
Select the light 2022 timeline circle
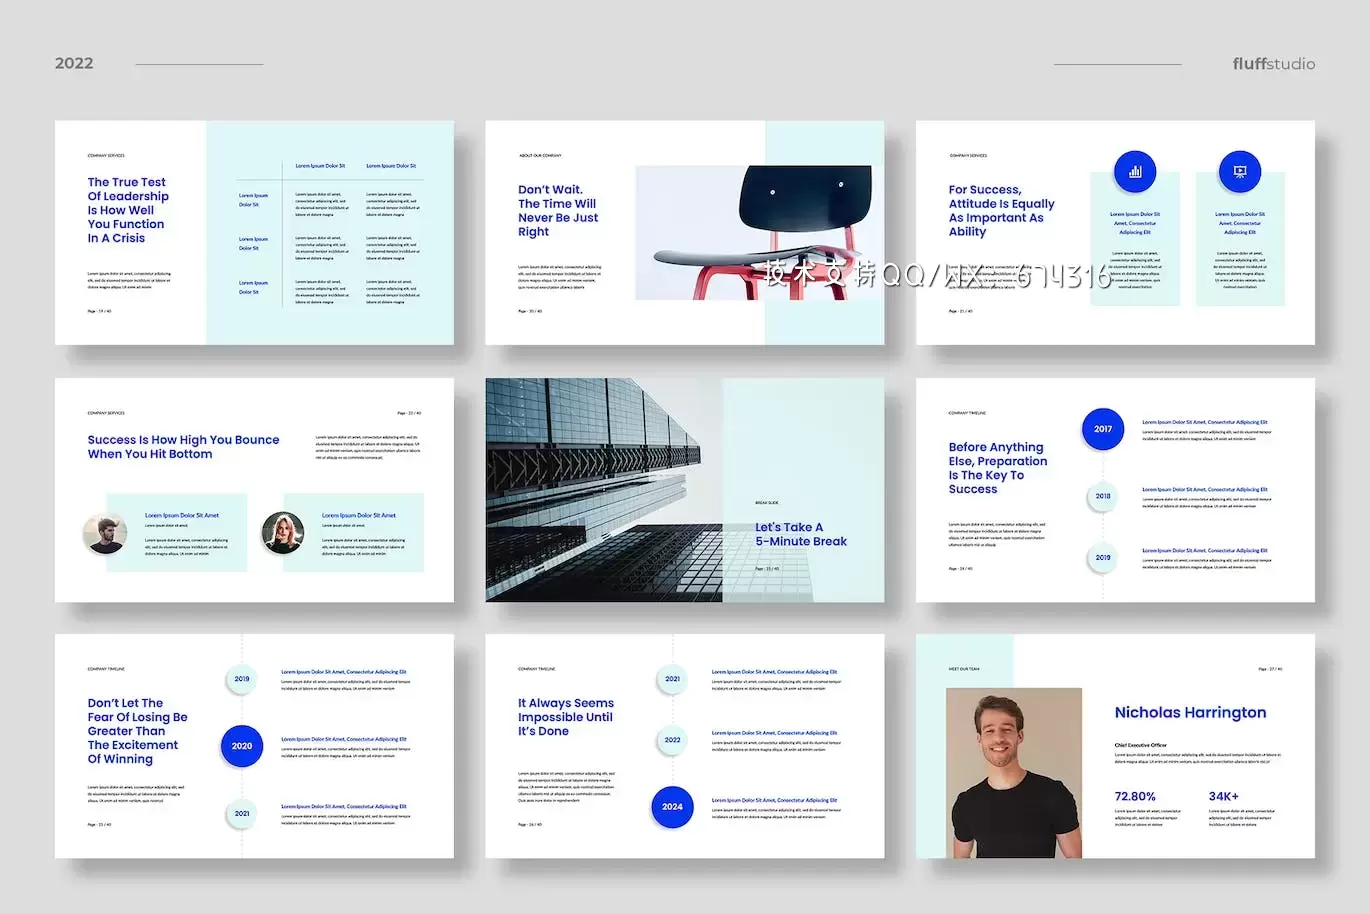tap(672, 740)
